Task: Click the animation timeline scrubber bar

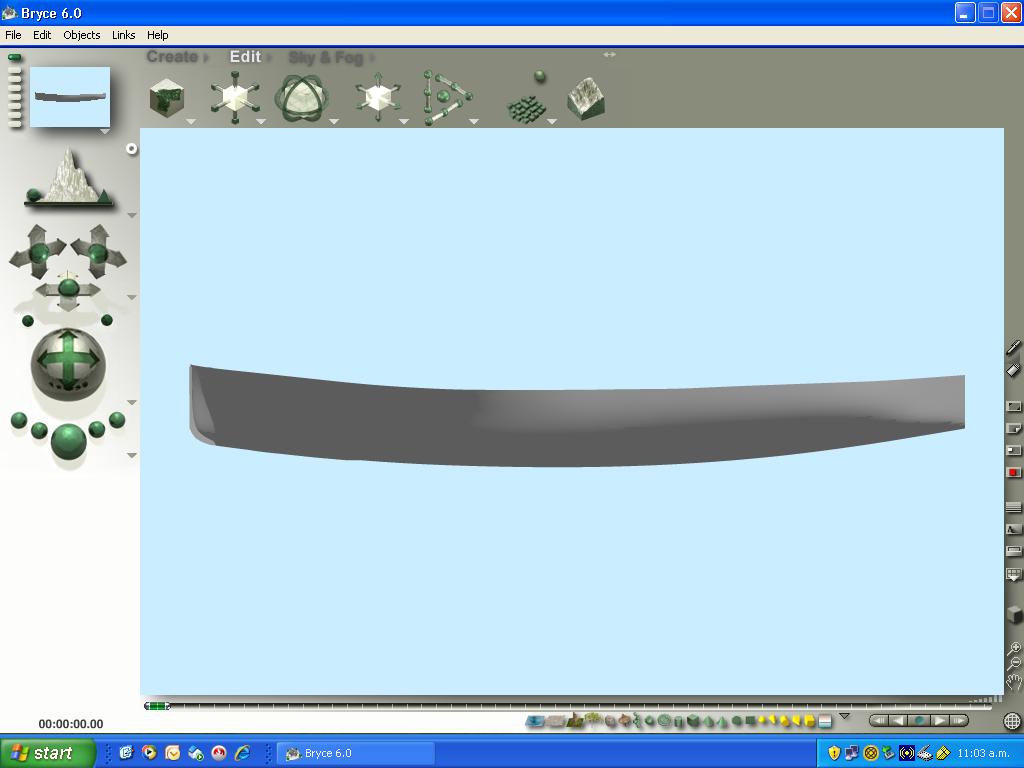Action: coord(570,706)
